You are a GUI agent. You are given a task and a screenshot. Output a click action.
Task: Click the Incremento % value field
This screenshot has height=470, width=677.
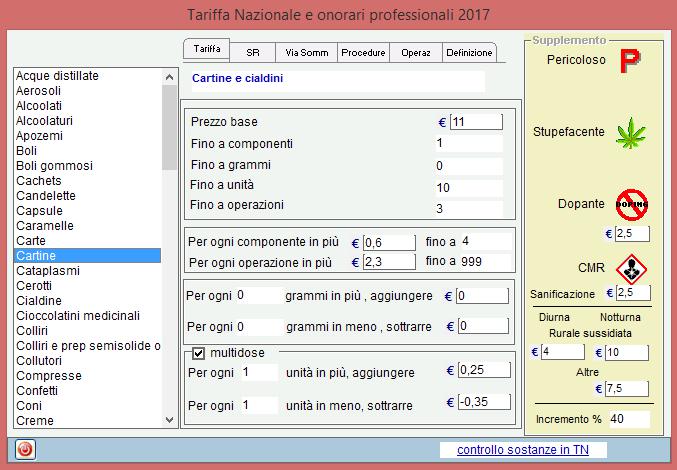629,419
